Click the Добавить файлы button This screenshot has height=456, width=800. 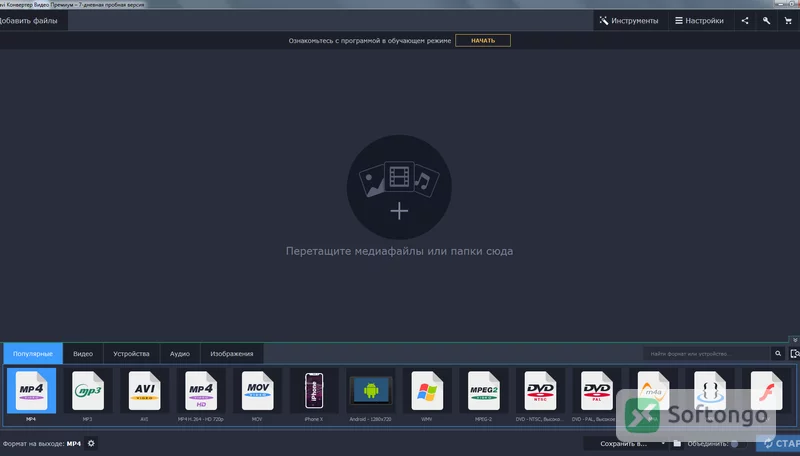(x=32, y=21)
